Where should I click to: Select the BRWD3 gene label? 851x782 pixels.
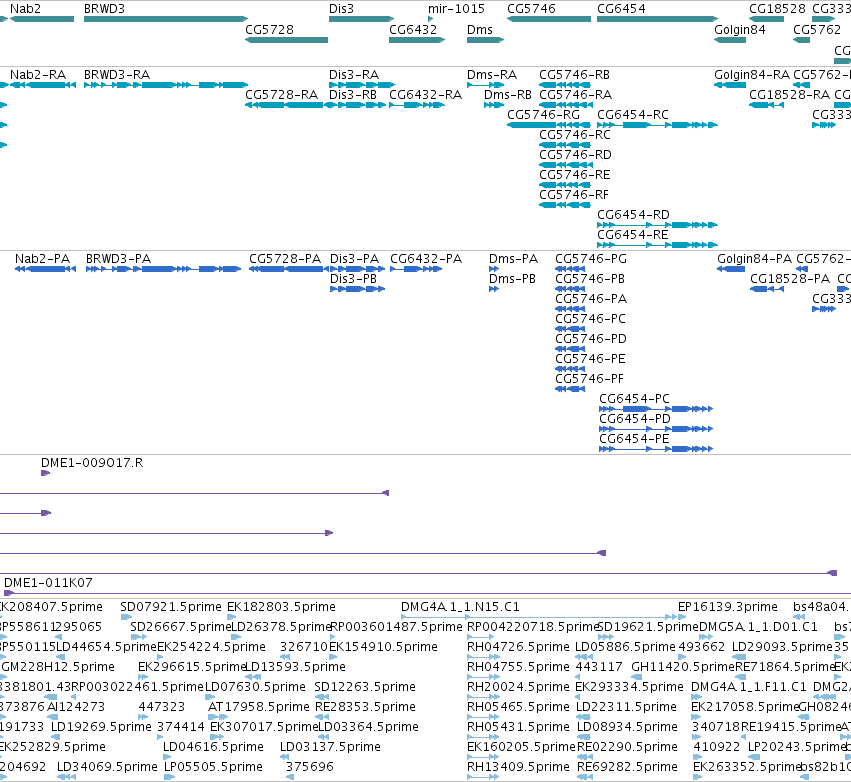[104, 9]
